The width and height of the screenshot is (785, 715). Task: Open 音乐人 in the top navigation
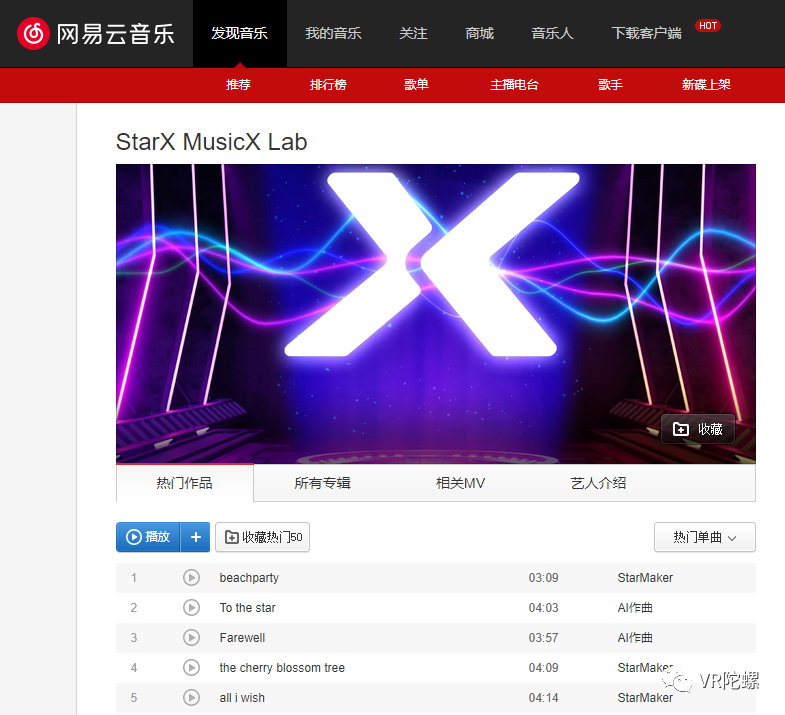[552, 34]
